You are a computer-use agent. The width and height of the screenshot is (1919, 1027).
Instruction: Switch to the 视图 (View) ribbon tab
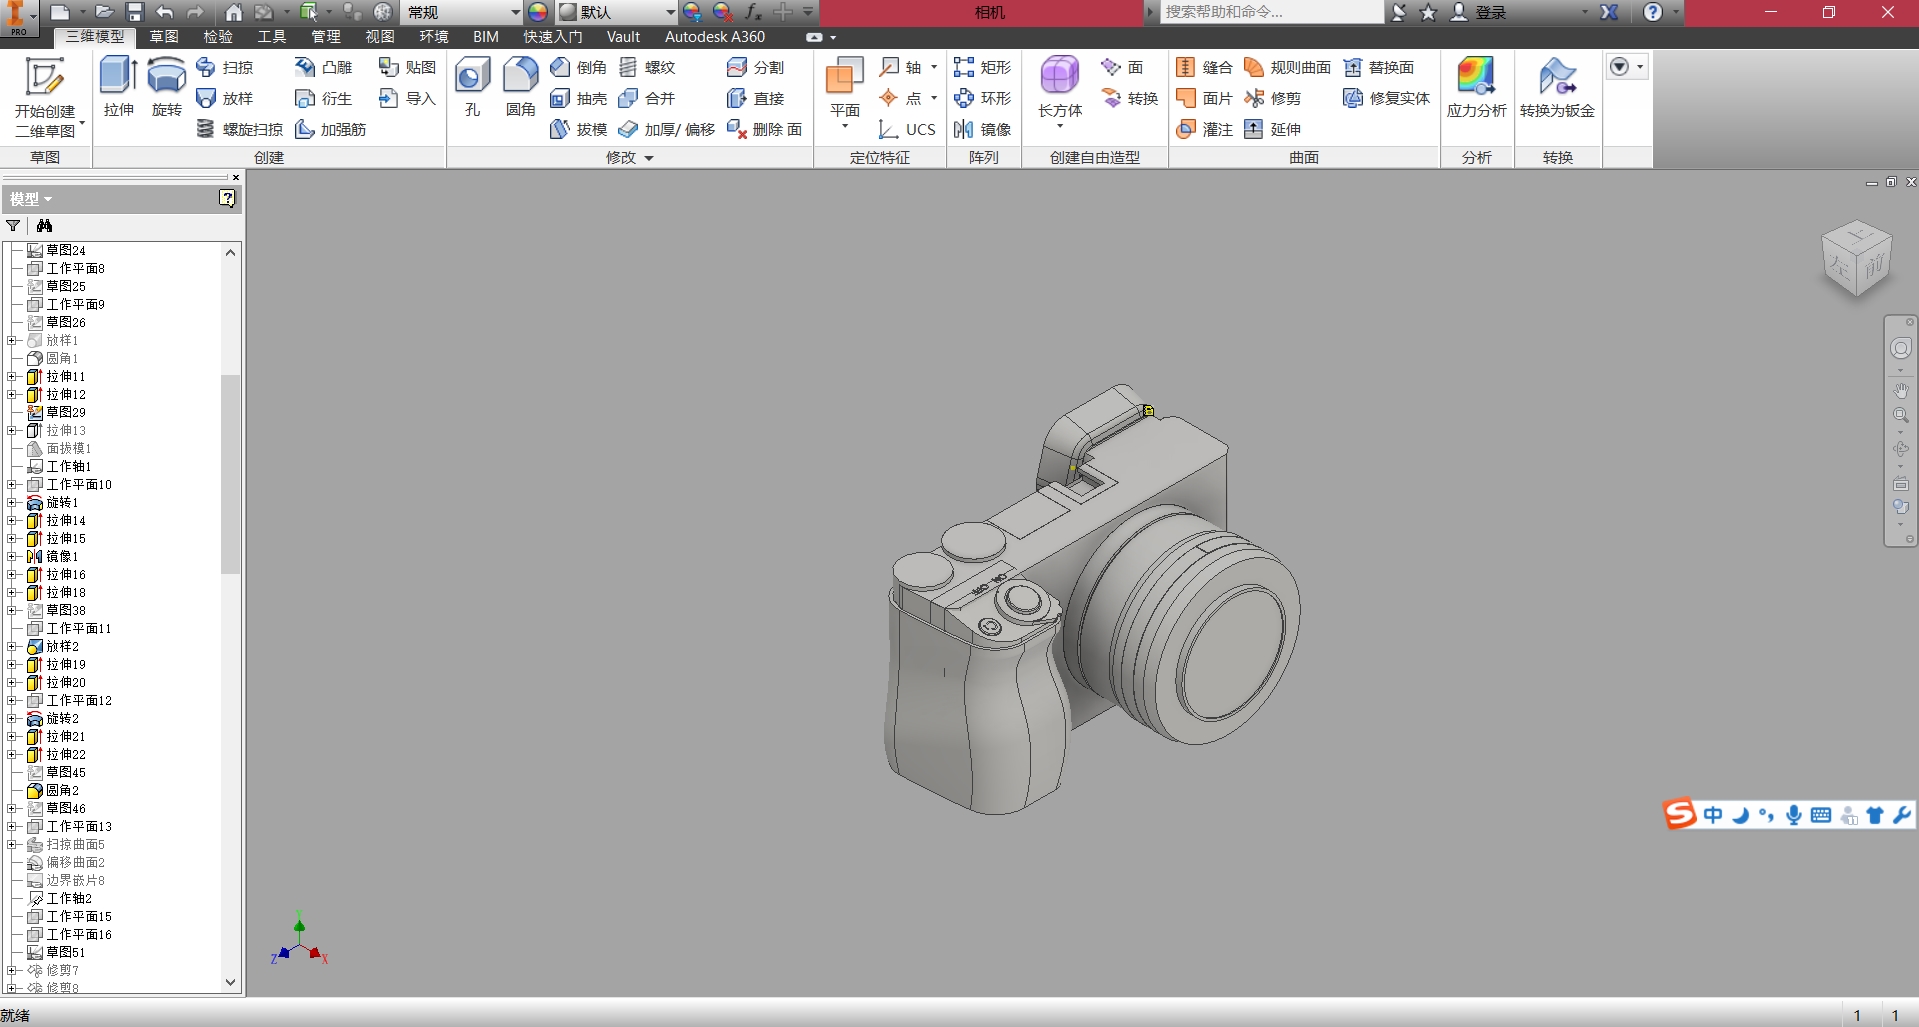[x=380, y=37]
